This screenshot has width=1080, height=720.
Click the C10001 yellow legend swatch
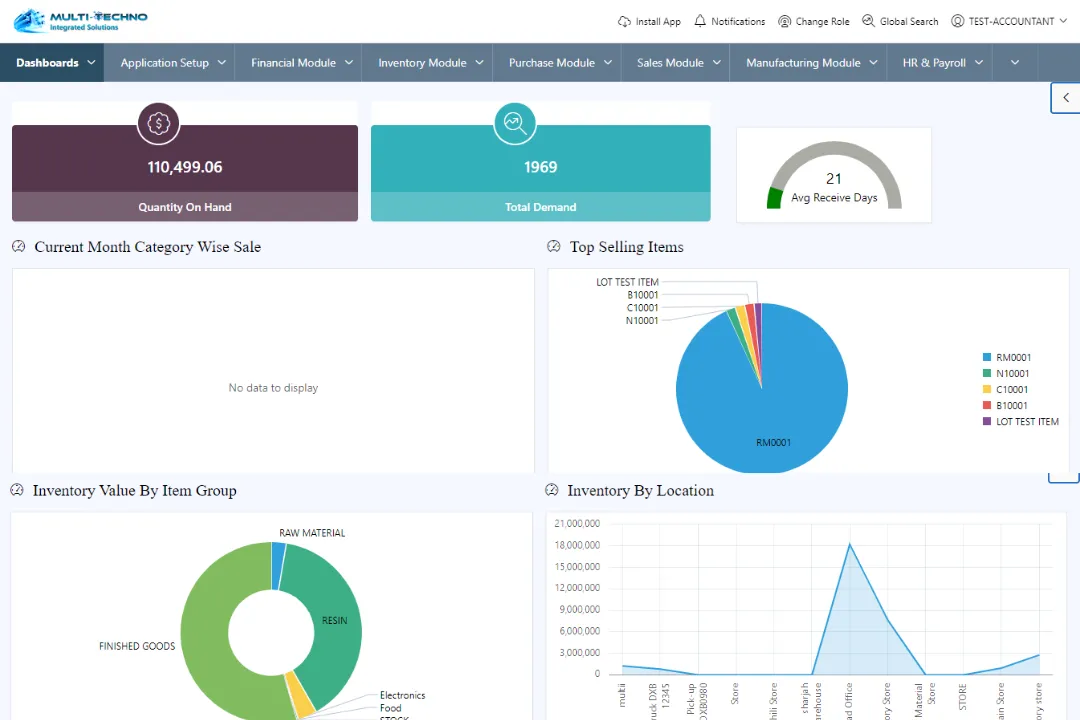click(x=987, y=390)
